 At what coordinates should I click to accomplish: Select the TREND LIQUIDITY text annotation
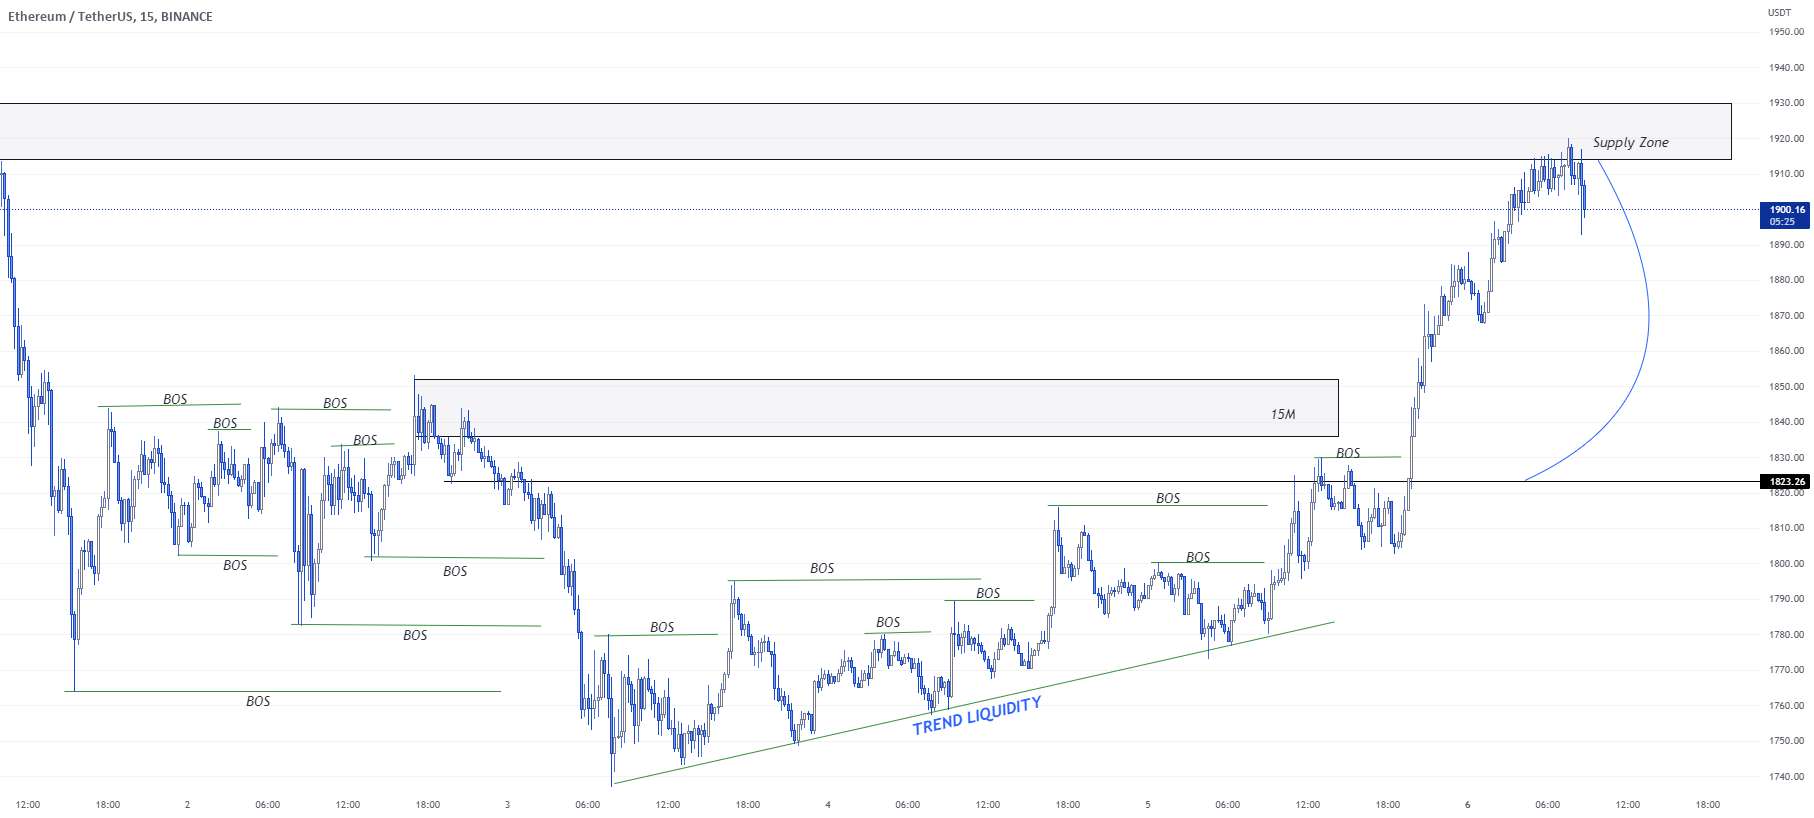(x=977, y=716)
